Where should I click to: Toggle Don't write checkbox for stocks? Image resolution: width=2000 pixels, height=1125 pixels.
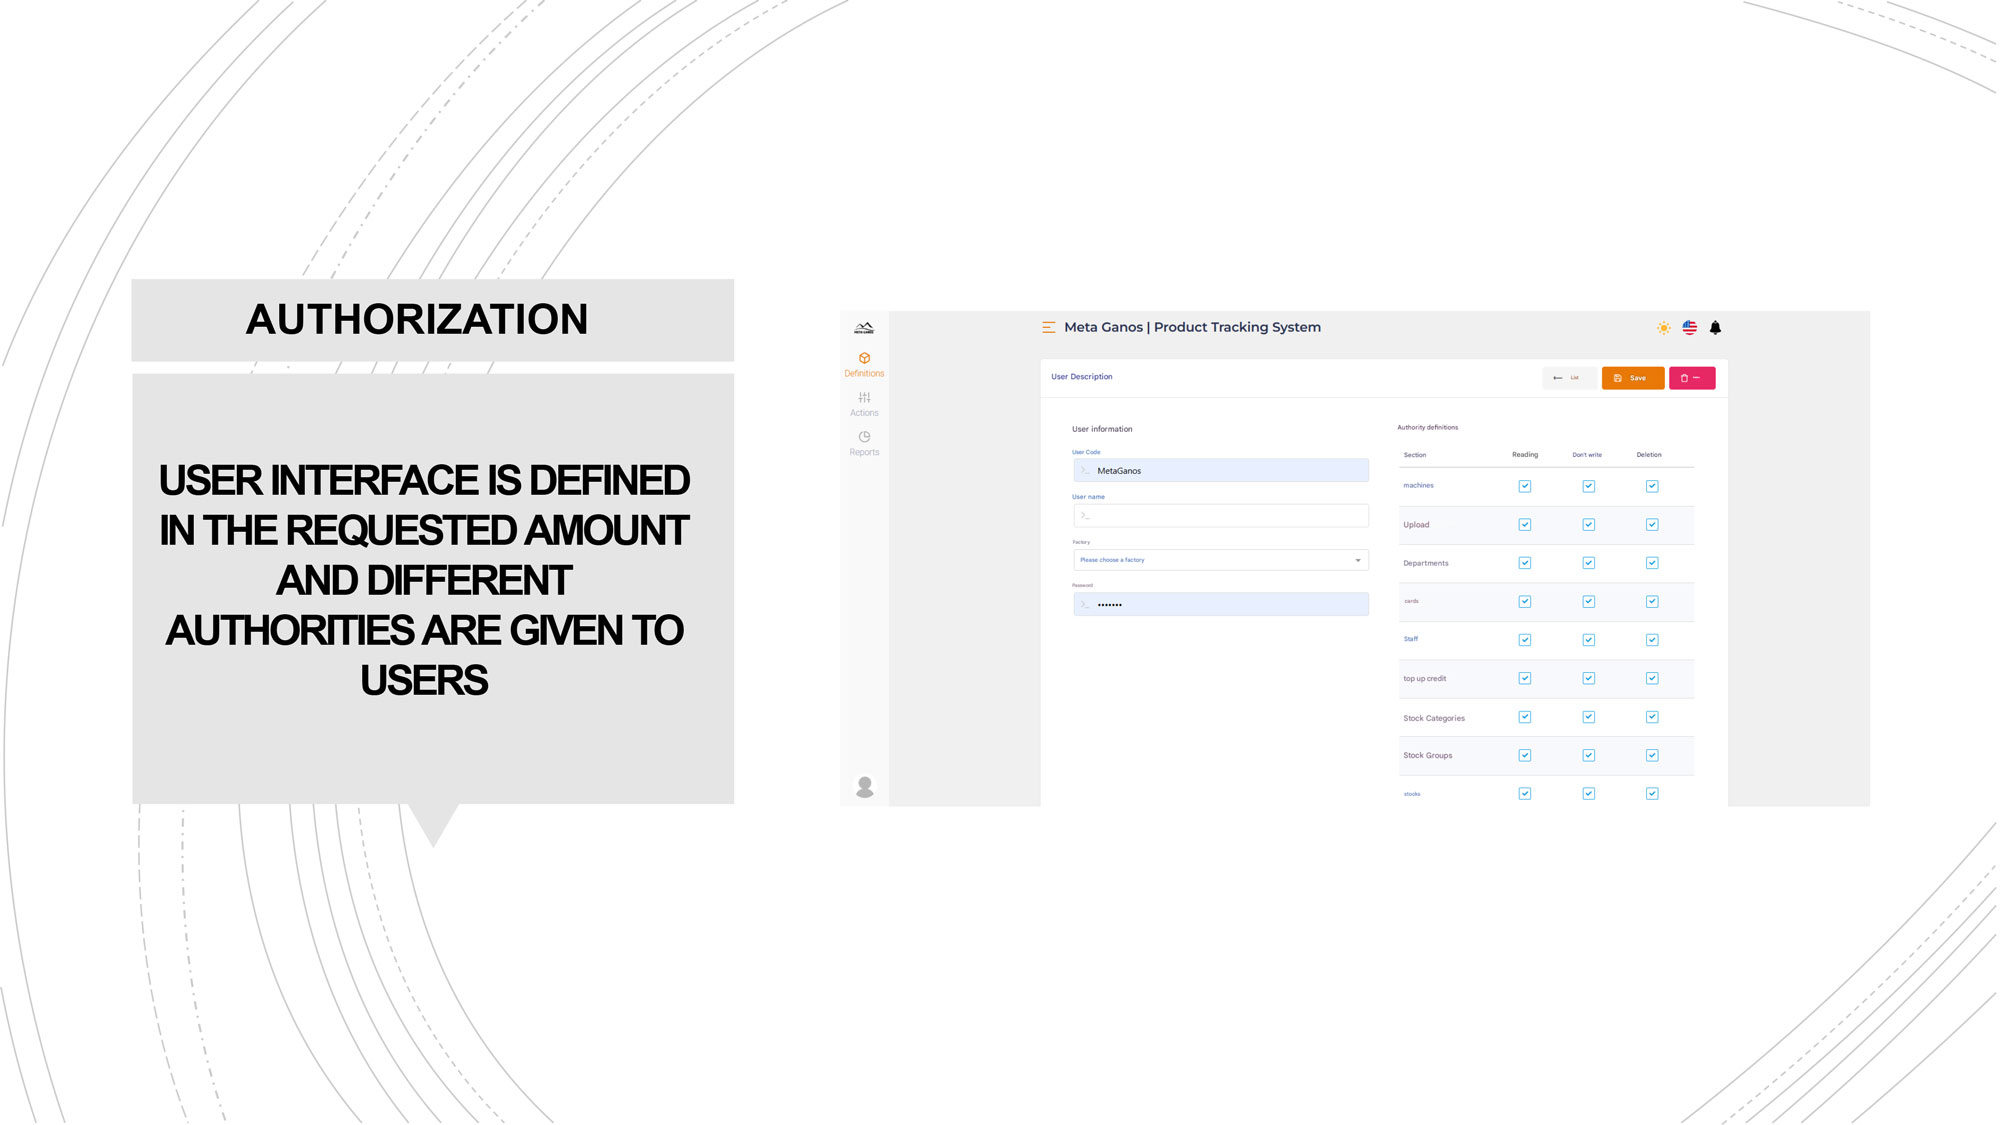1588,794
